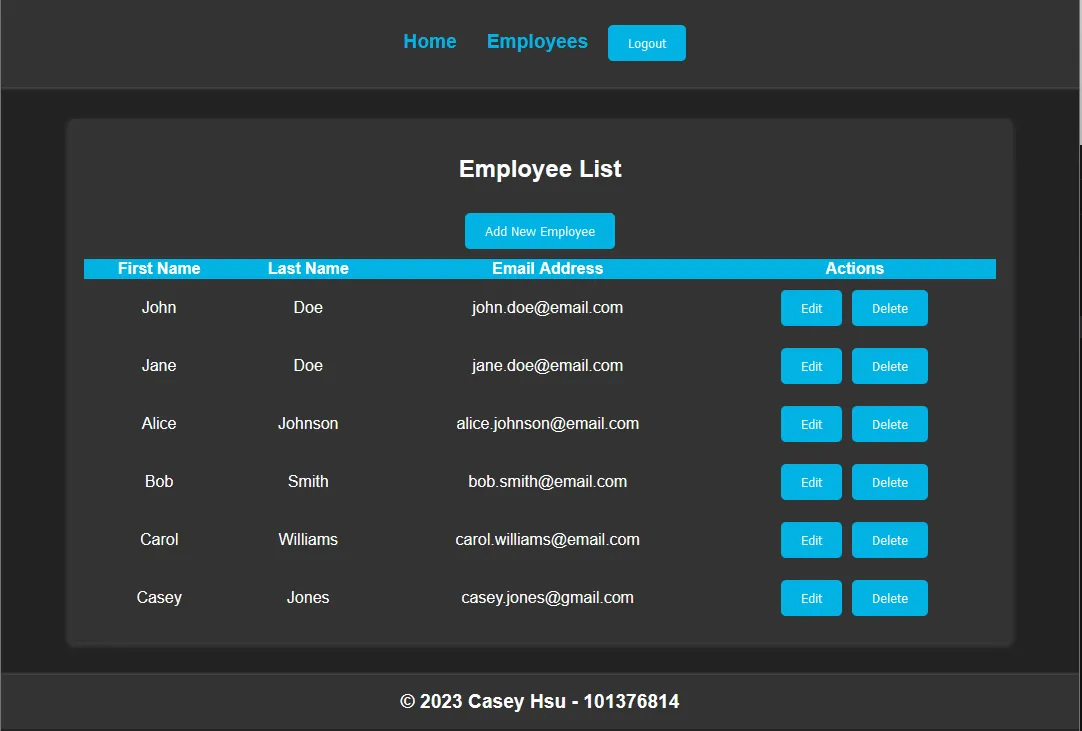The image size is (1082, 731).
Task: Delete Jane Doe's record
Action: [889, 365]
